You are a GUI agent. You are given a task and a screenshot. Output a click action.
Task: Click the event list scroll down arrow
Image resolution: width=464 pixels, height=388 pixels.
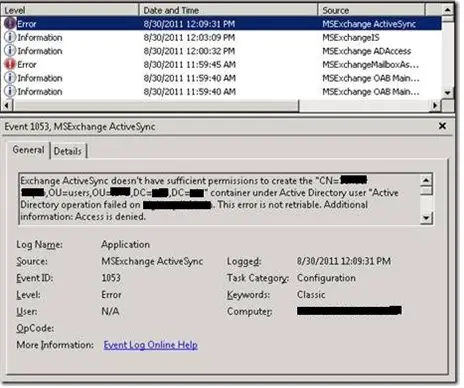click(x=448, y=93)
